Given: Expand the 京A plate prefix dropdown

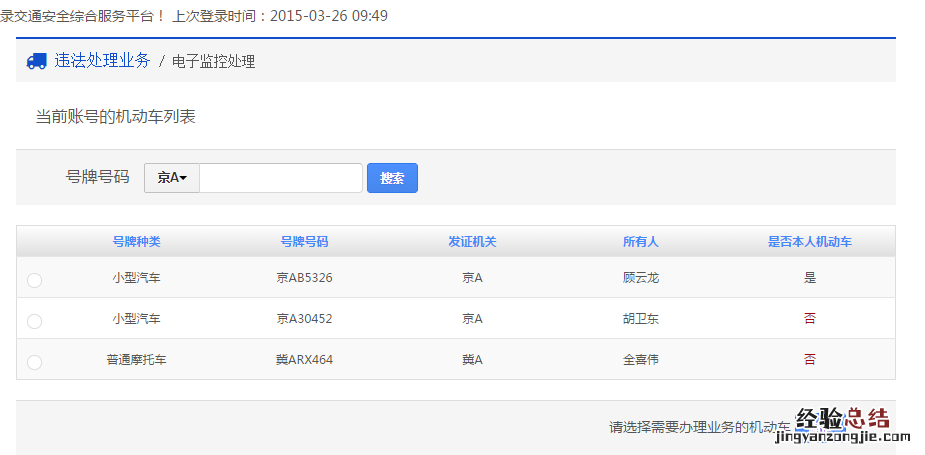Looking at the screenshot, I should tap(172, 178).
